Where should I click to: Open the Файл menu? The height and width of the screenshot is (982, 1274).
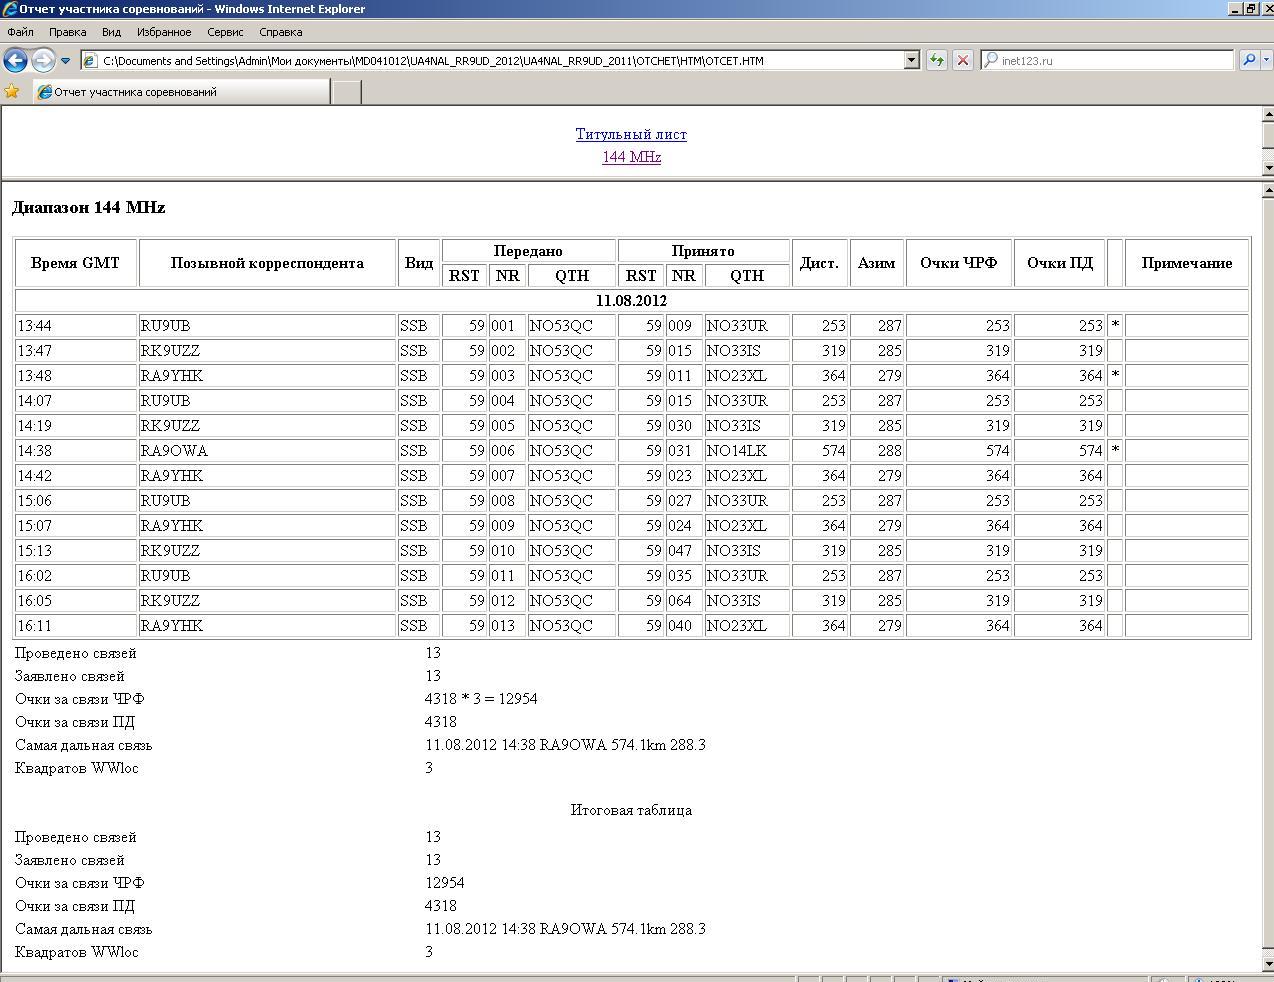(20, 32)
